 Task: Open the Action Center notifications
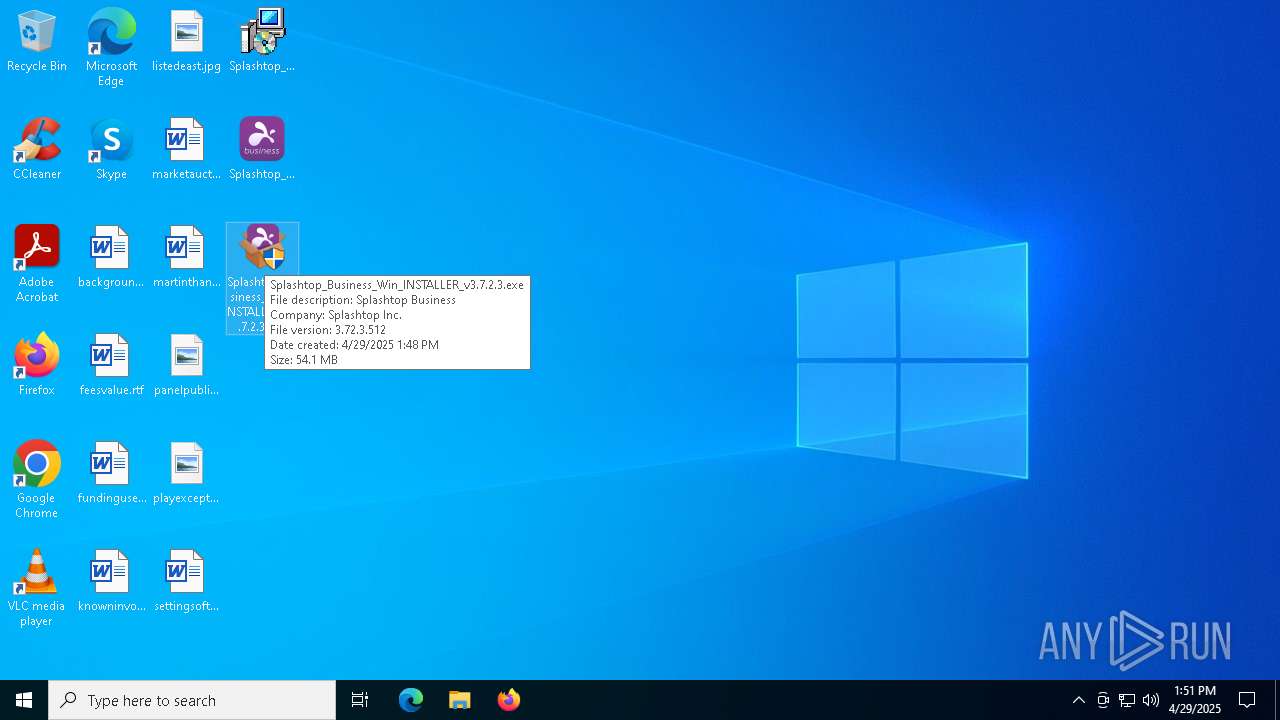1247,700
